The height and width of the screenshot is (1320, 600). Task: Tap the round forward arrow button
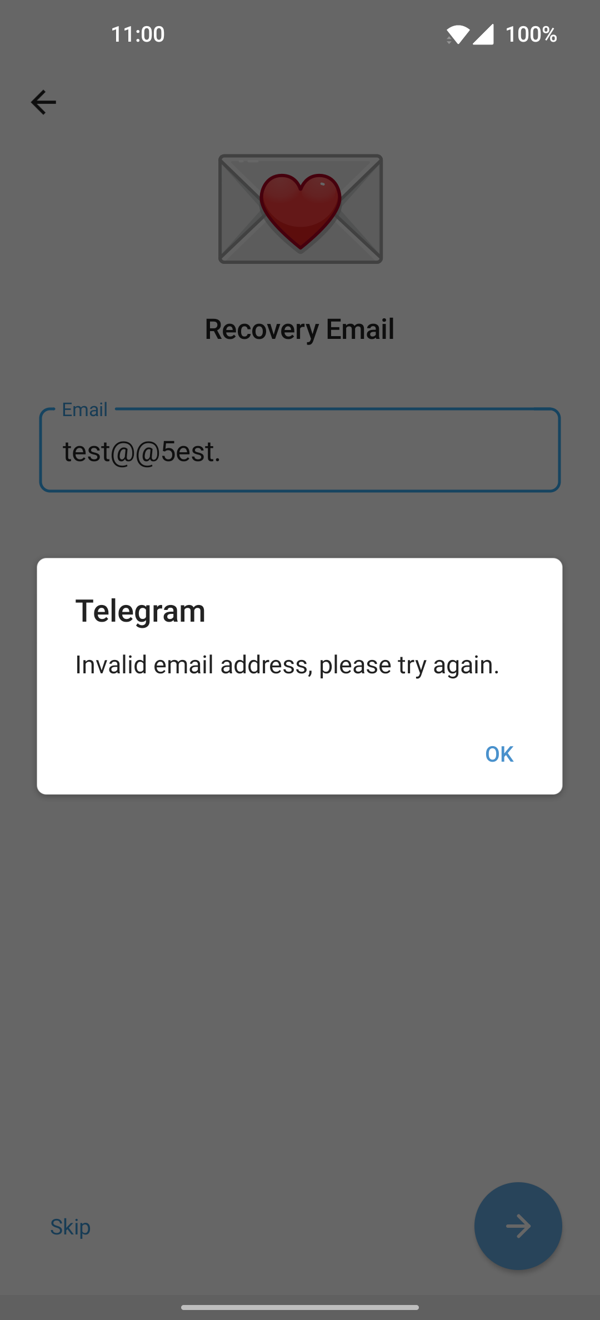[x=518, y=1226]
